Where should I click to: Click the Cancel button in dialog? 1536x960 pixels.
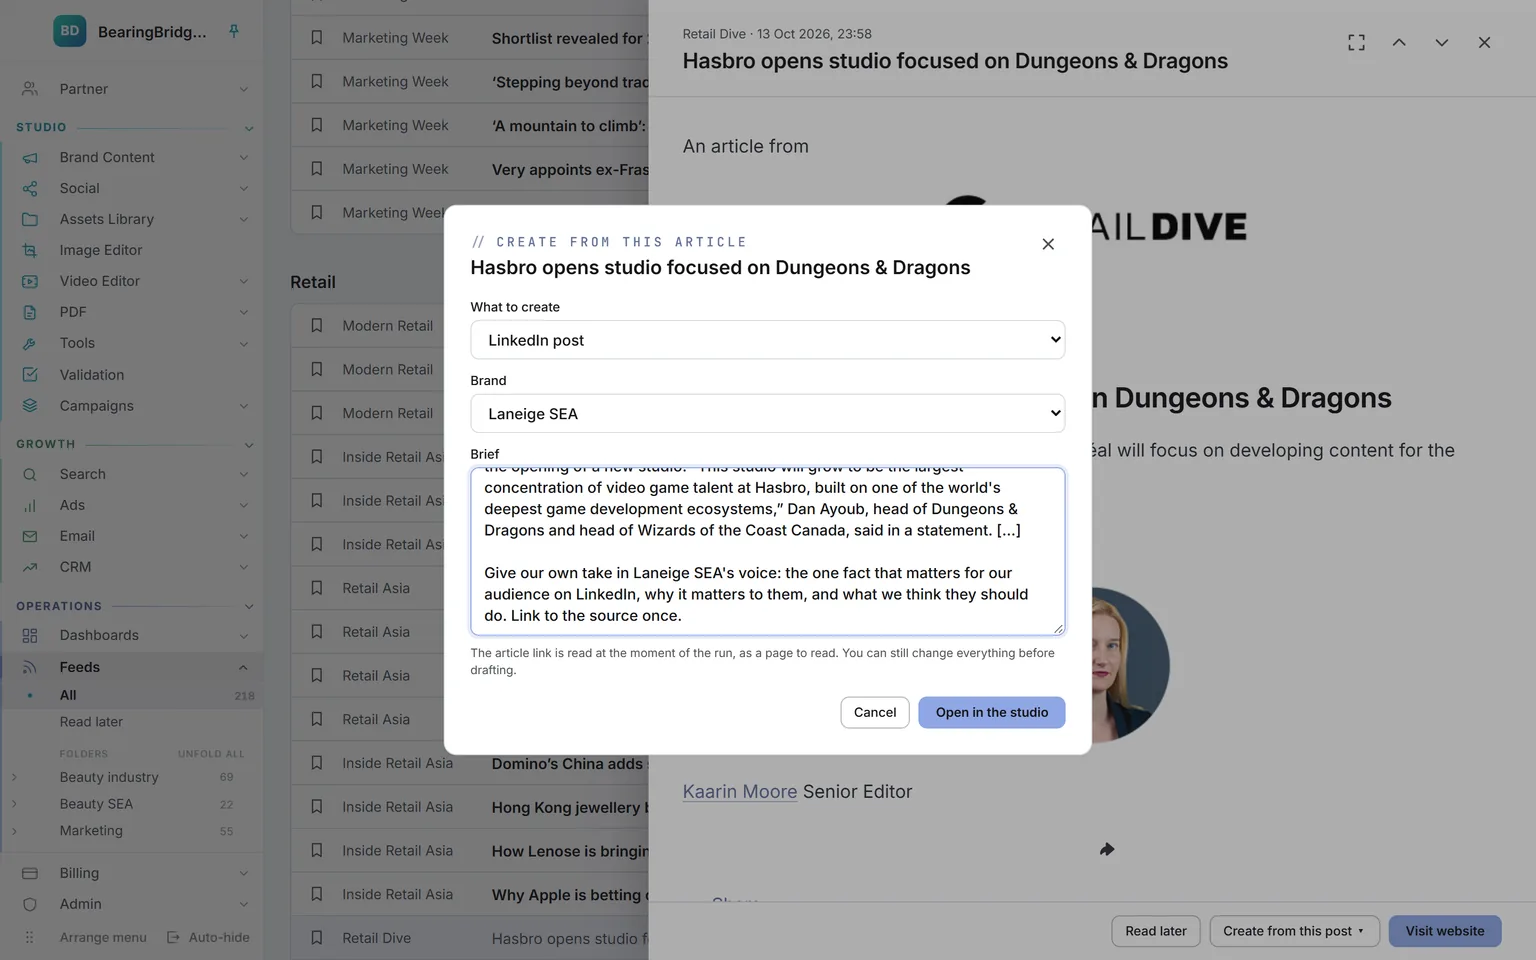click(x=875, y=712)
